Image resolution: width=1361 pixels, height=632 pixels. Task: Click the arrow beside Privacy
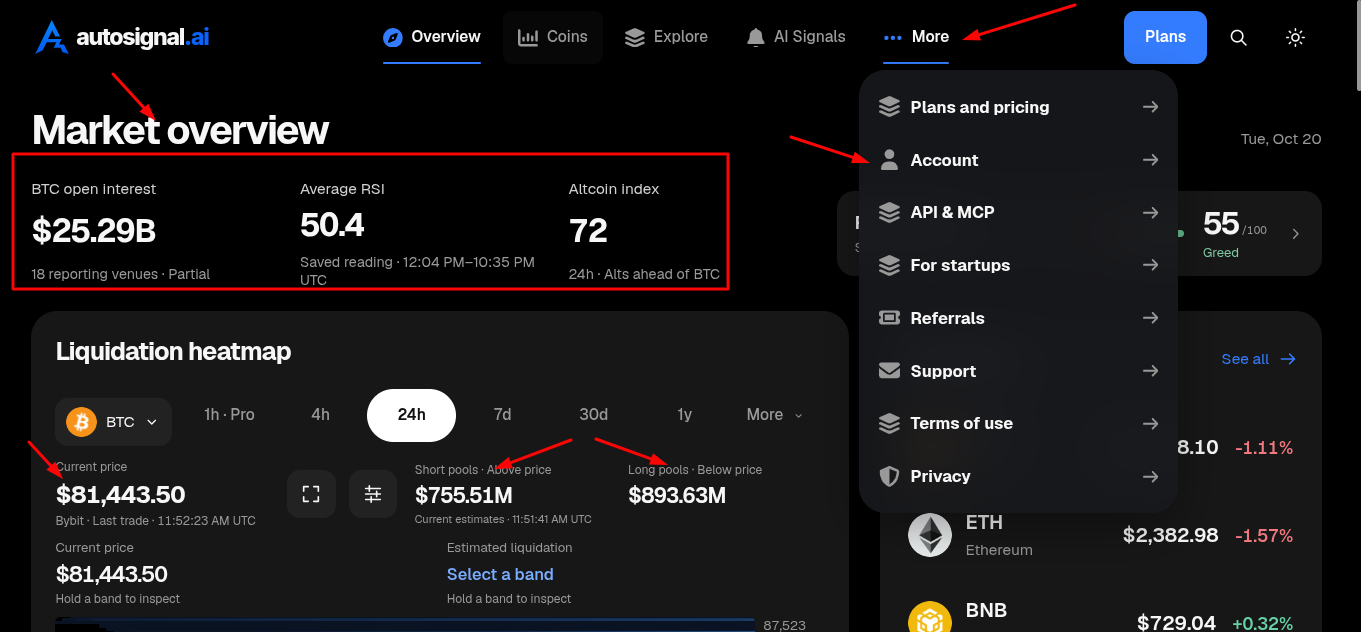1151,476
